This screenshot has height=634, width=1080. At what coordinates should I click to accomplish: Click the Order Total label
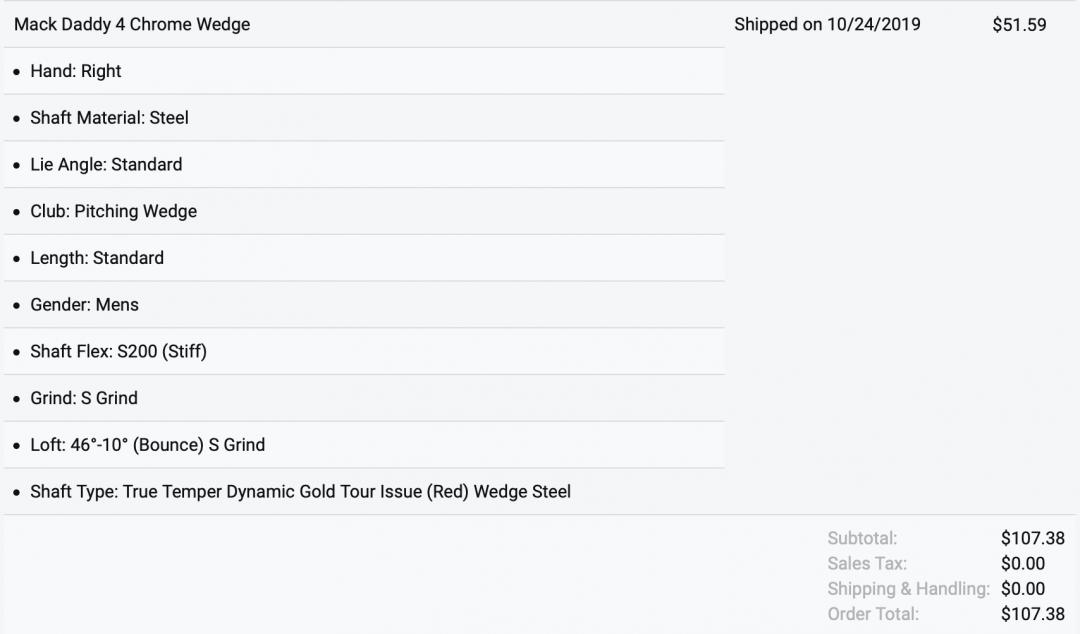(x=873, y=614)
